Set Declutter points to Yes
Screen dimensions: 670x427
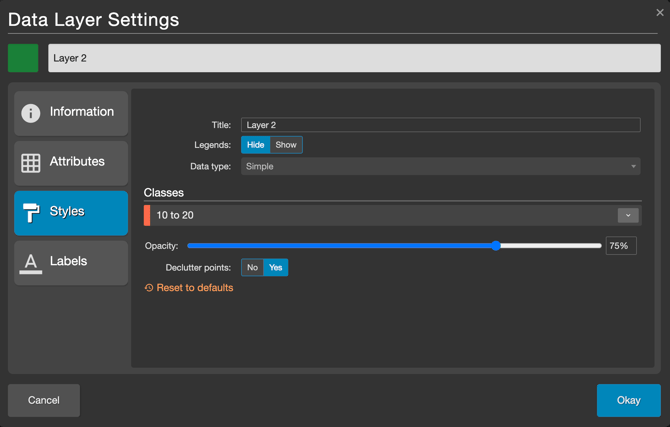point(275,268)
